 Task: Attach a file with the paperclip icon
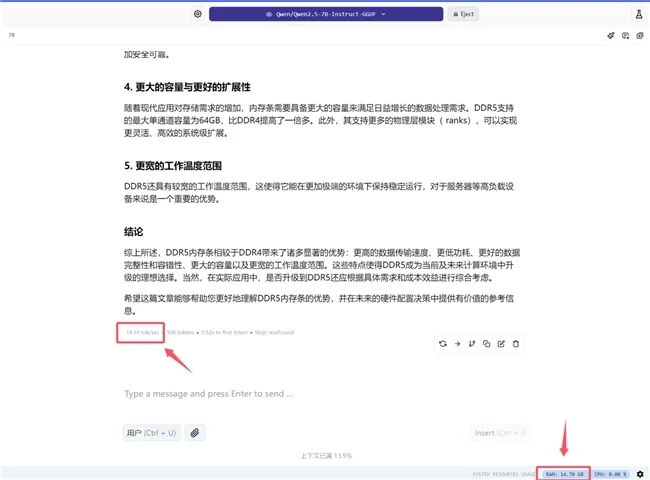[x=195, y=433]
